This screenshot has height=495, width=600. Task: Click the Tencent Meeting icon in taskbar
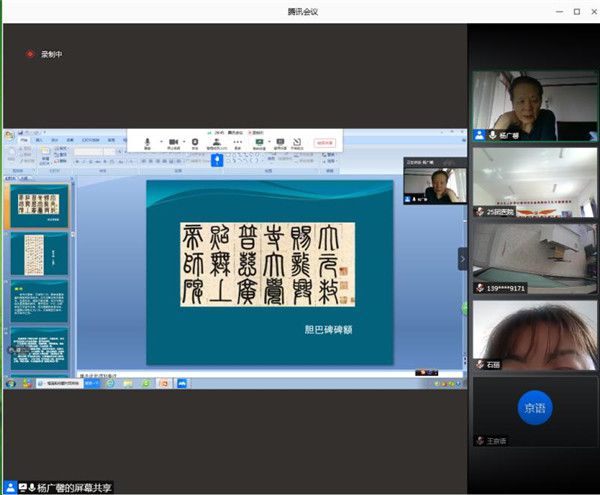(182, 383)
